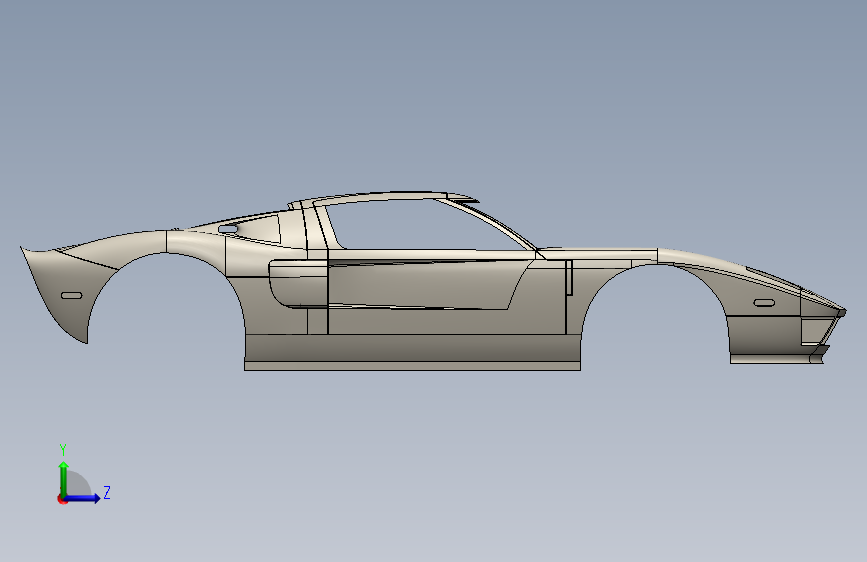Select the narrow vertical slot ahead of the door
Image resolution: width=867 pixels, height=562 pixels.
pyautogui.click(x=569, y=278)
